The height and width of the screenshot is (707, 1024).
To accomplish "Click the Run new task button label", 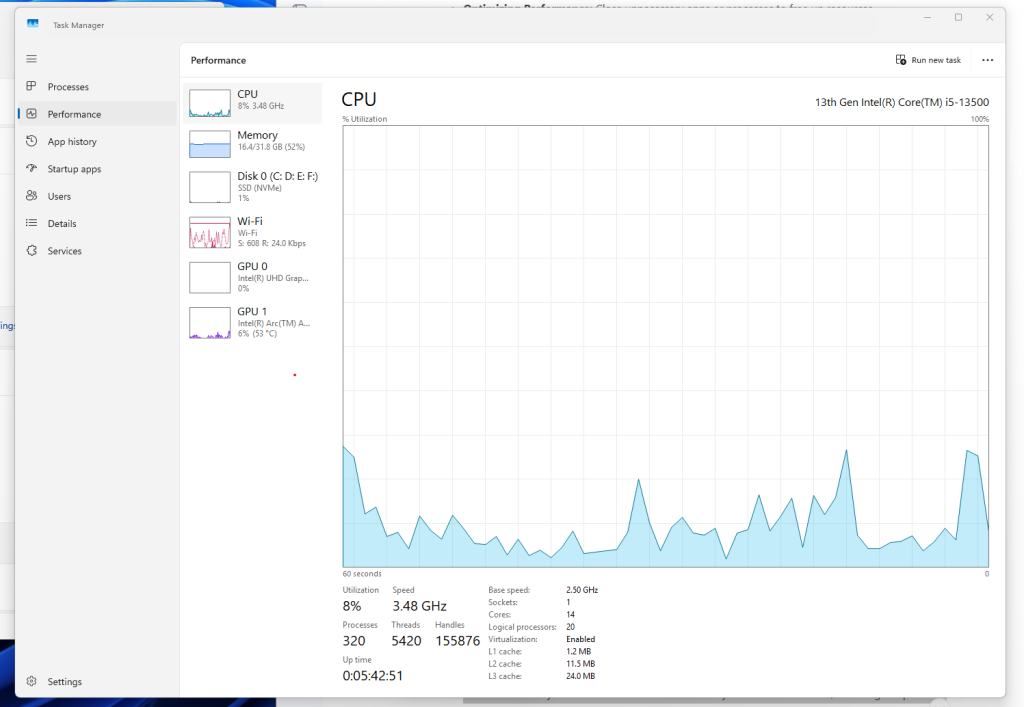I will tap(936, 60).
